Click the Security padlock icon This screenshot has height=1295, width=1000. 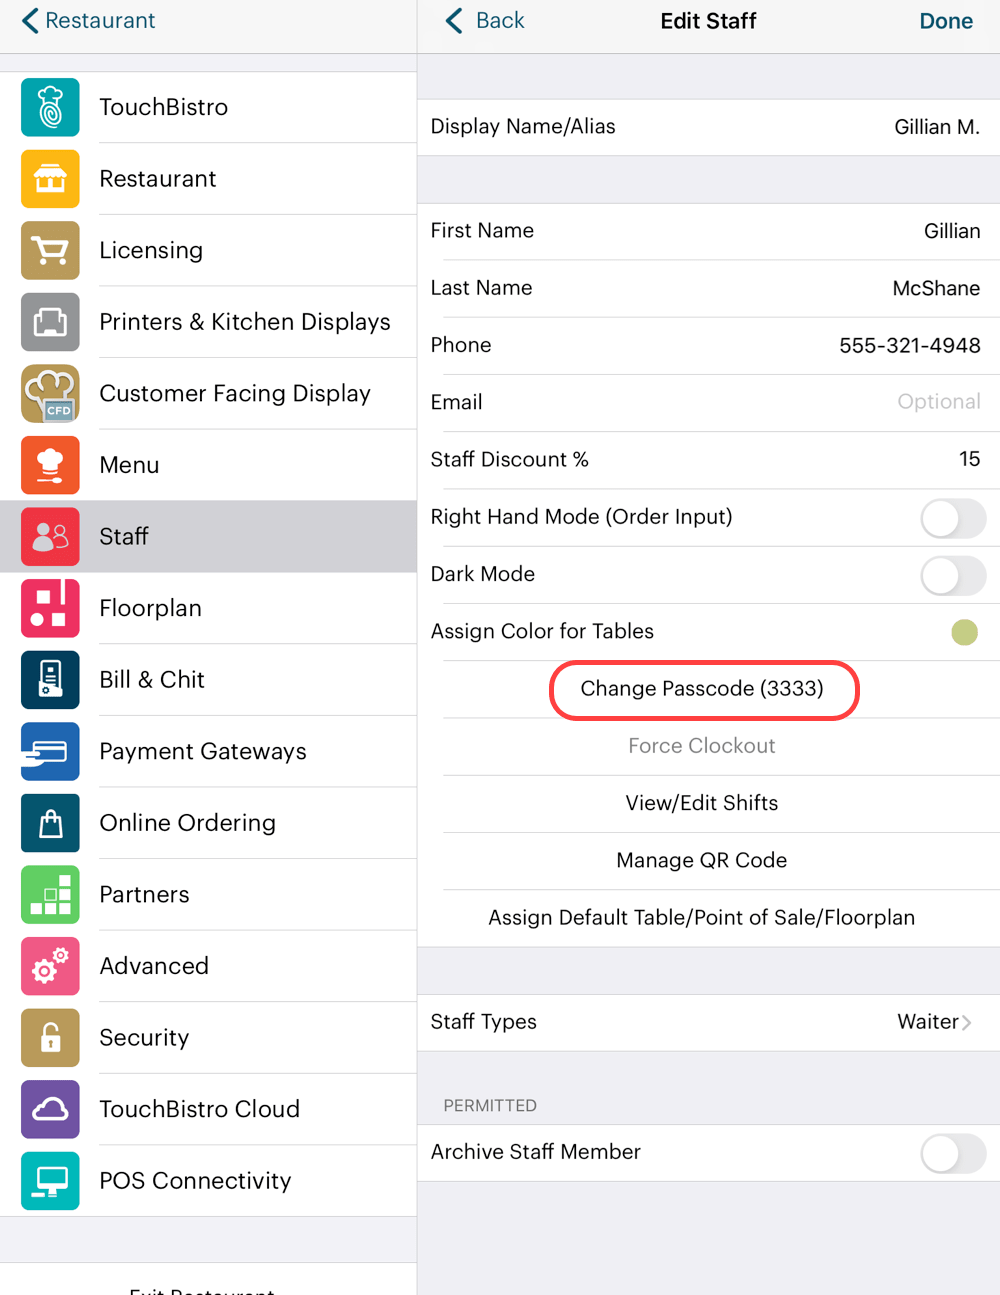pyautogui.click(x=50, y=1038)
